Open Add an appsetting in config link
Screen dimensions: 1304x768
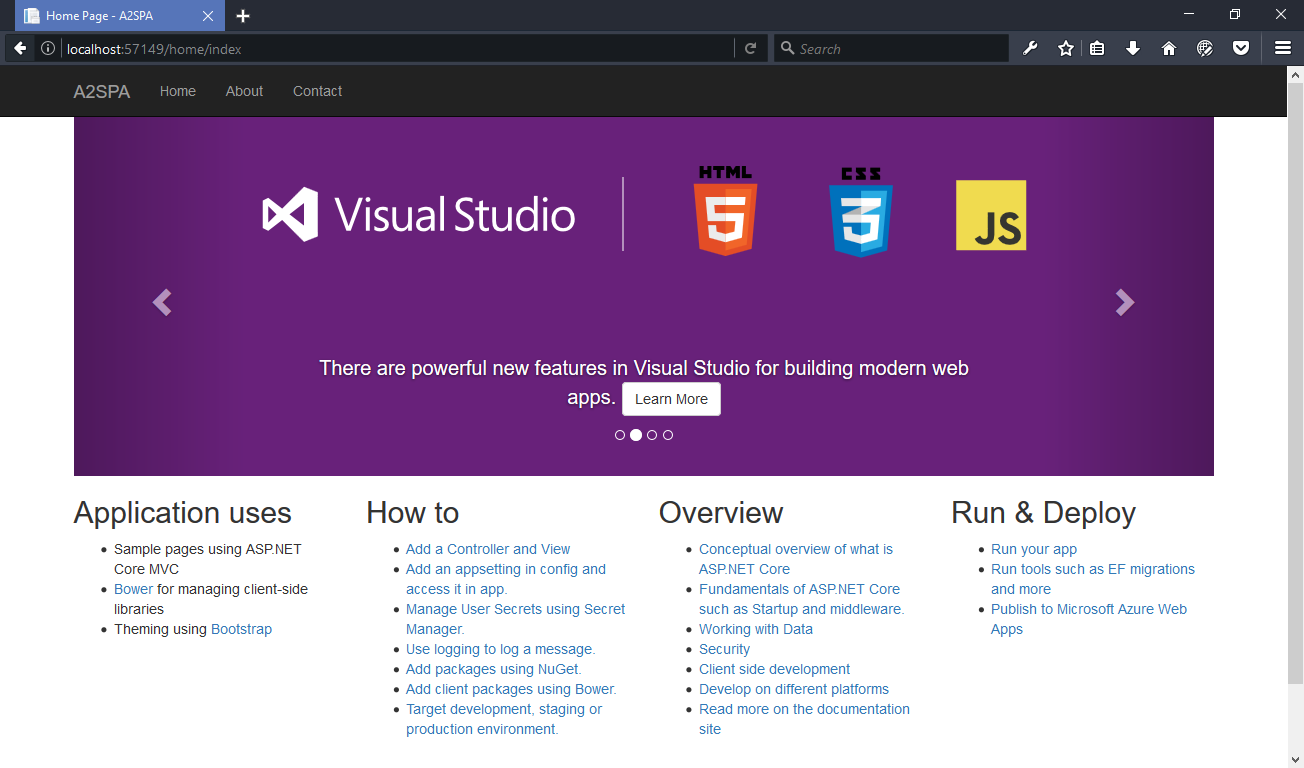point(506,579)
